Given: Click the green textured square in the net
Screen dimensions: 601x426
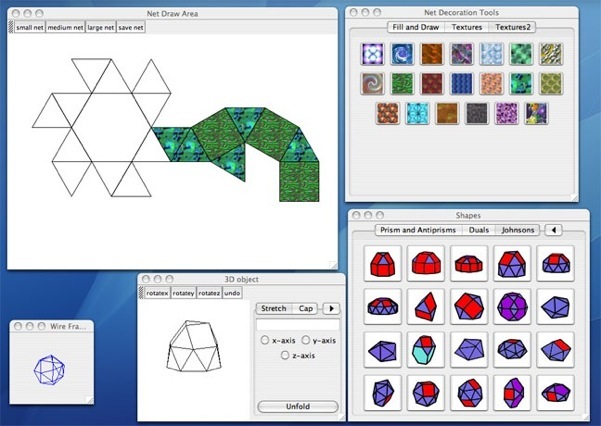Looking at the screenshot, I should pos(299,181).
